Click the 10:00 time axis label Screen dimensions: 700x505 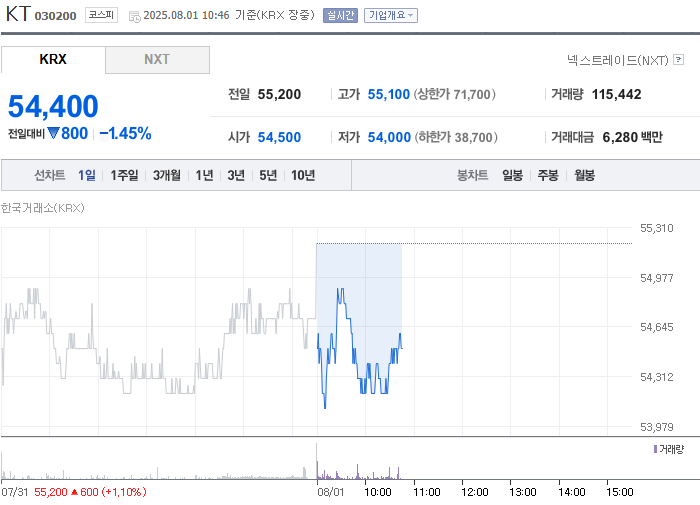pos(378,492)
